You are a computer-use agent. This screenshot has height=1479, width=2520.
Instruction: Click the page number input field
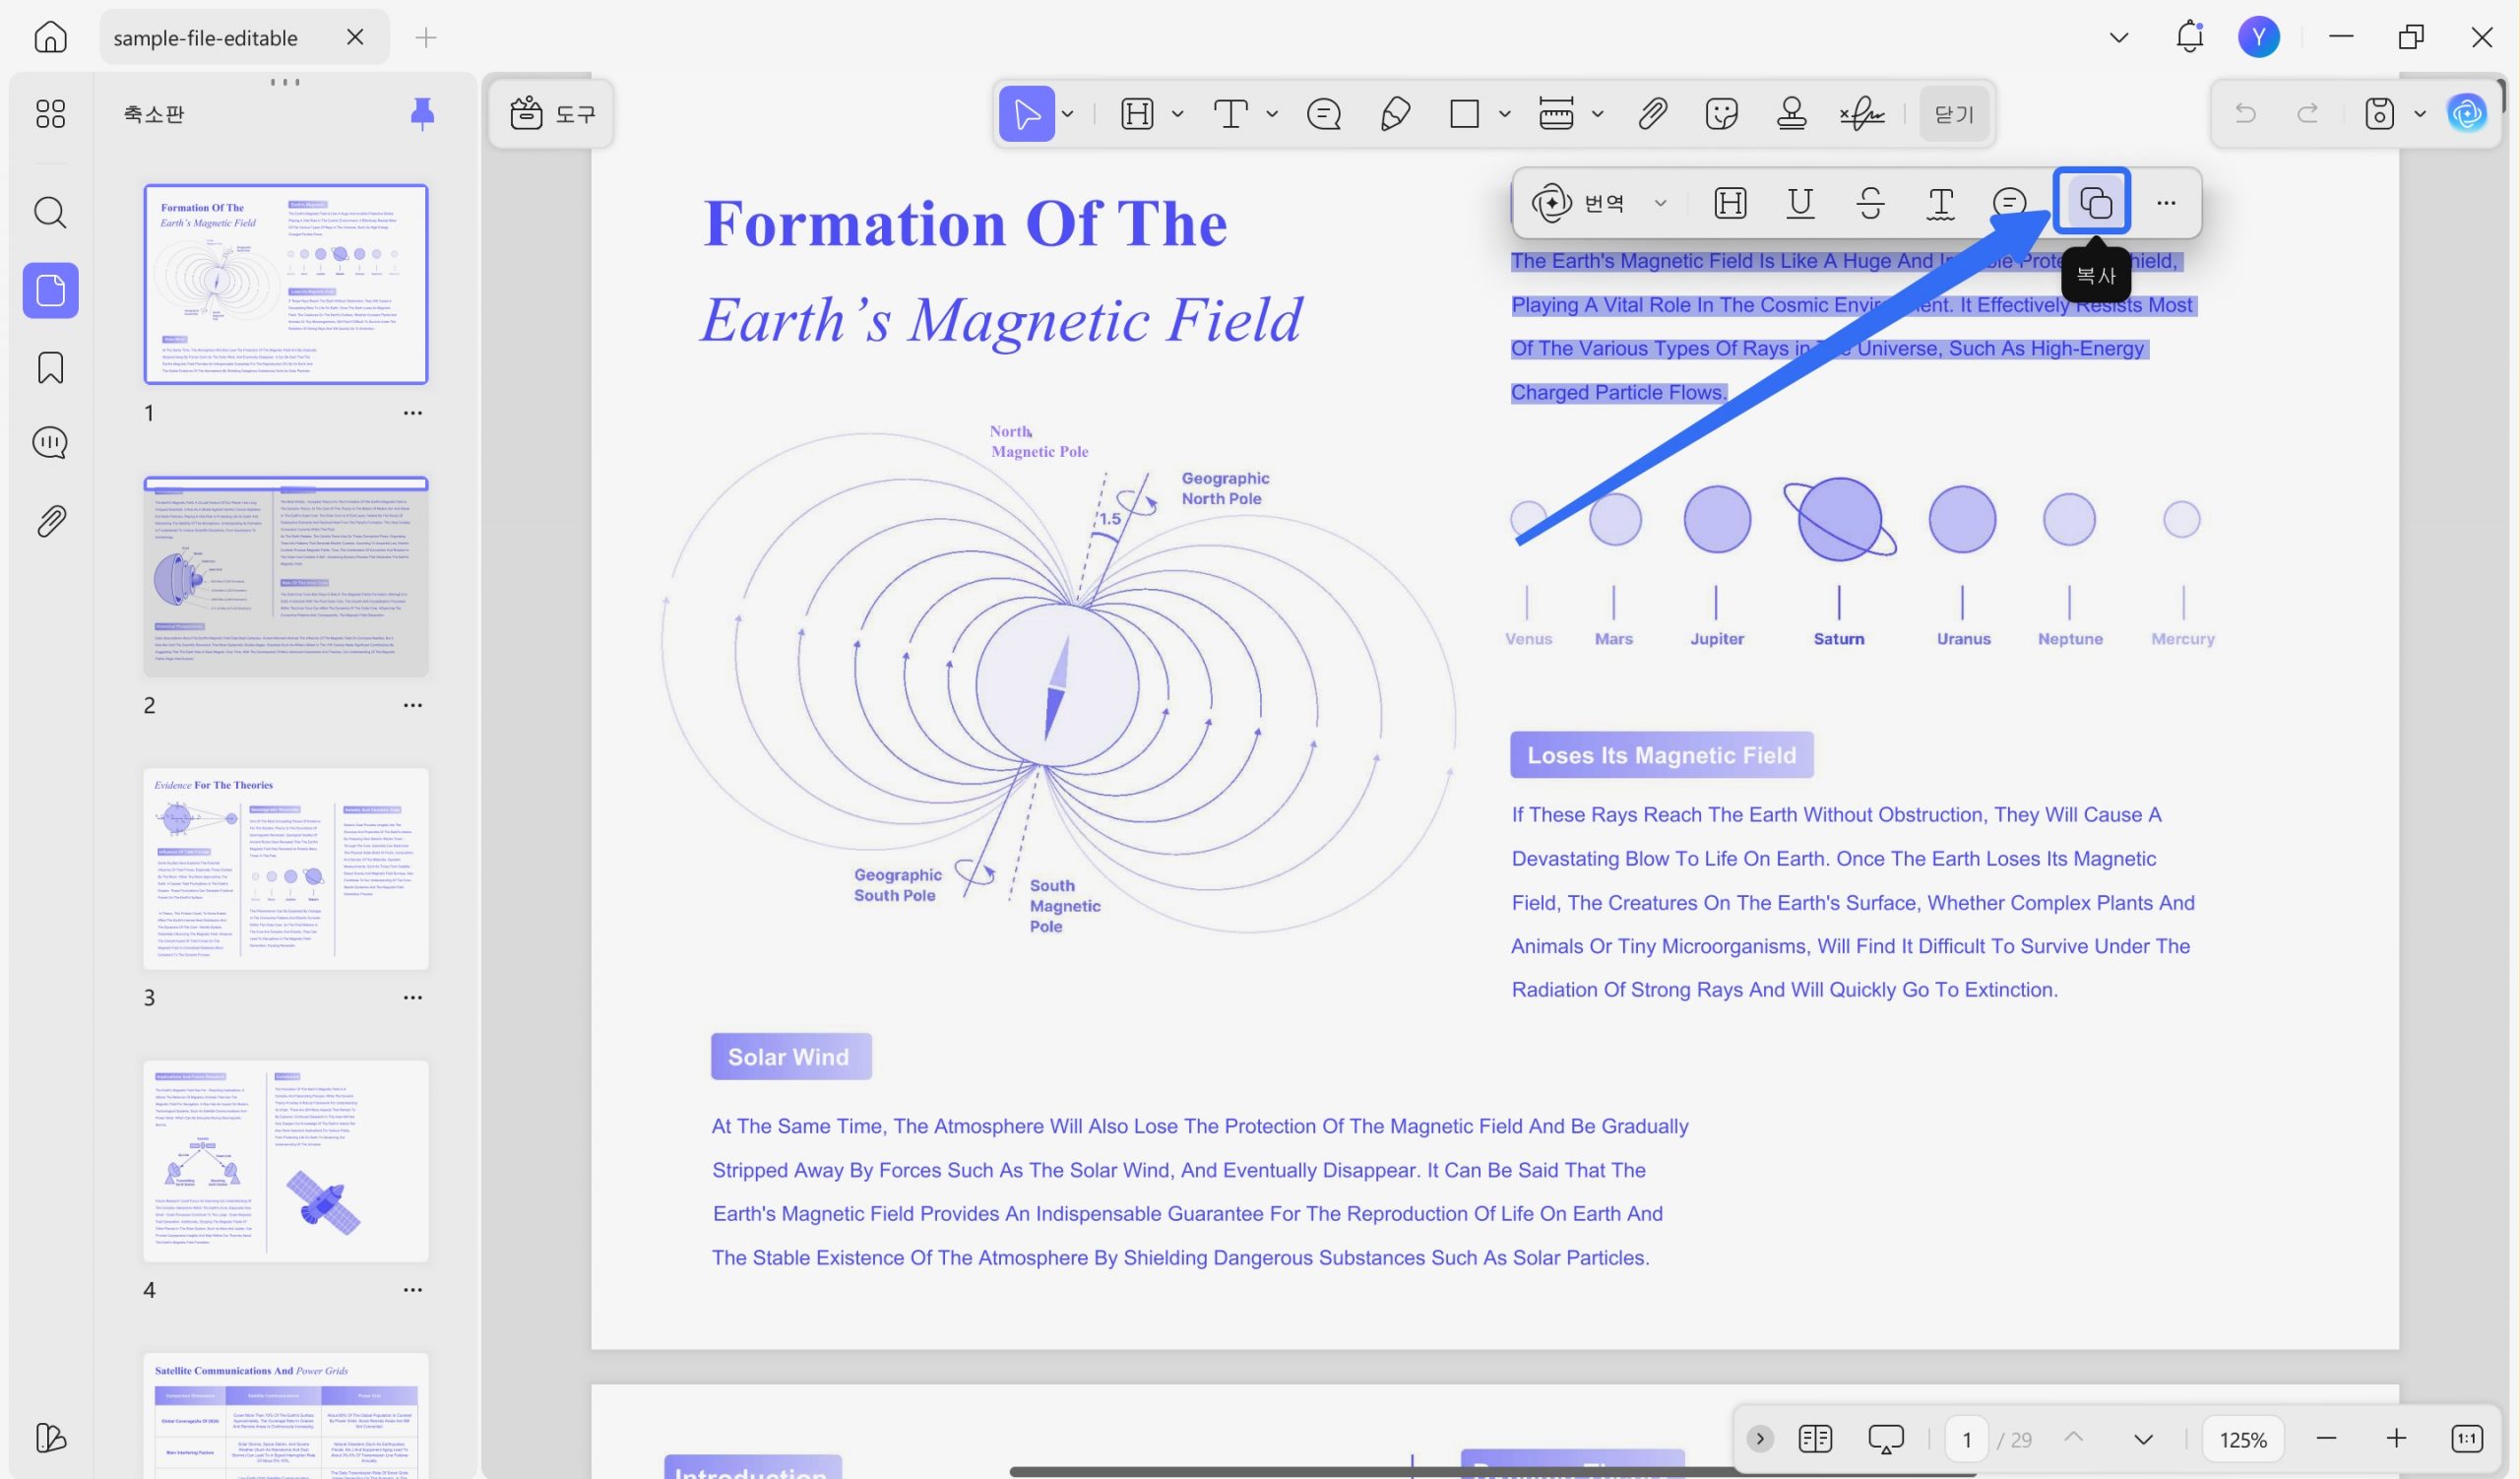point(1966,1439)
